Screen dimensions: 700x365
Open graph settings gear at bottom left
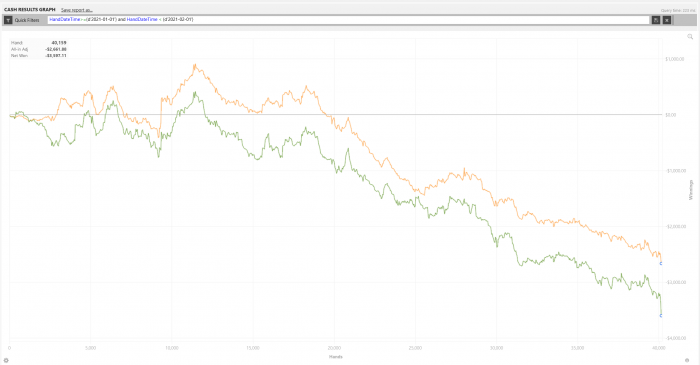6,360
